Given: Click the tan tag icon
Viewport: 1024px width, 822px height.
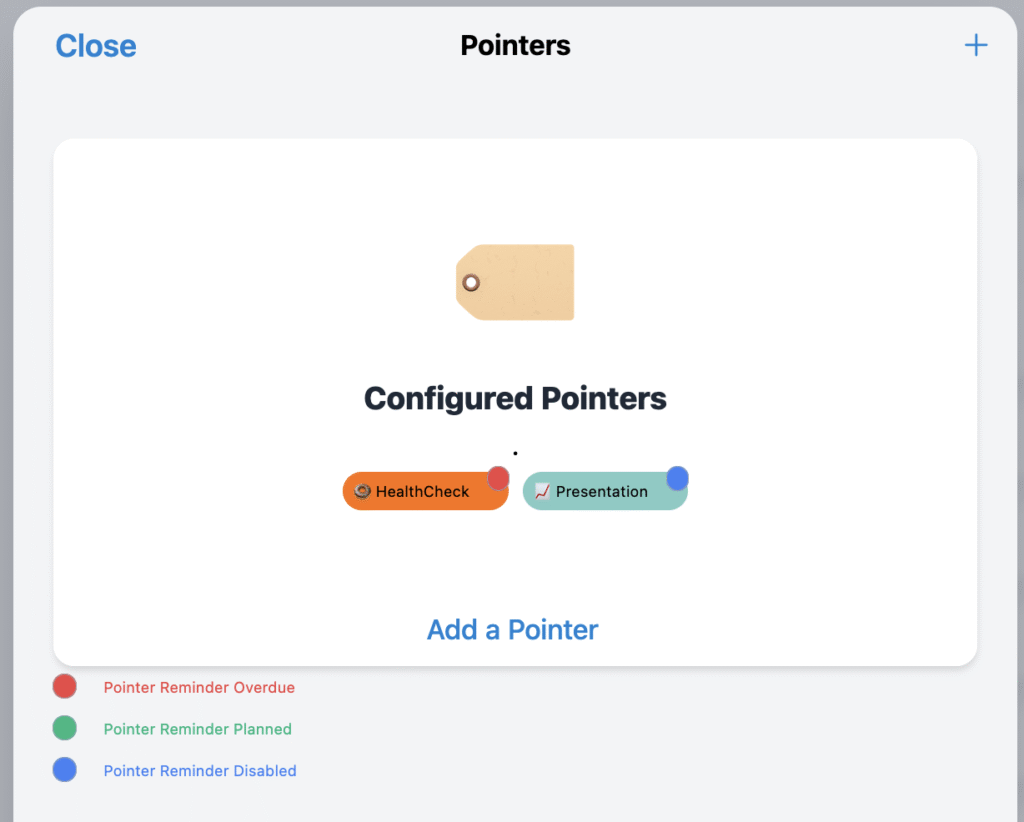Looking at the screenshot, I should pos(515,282).
